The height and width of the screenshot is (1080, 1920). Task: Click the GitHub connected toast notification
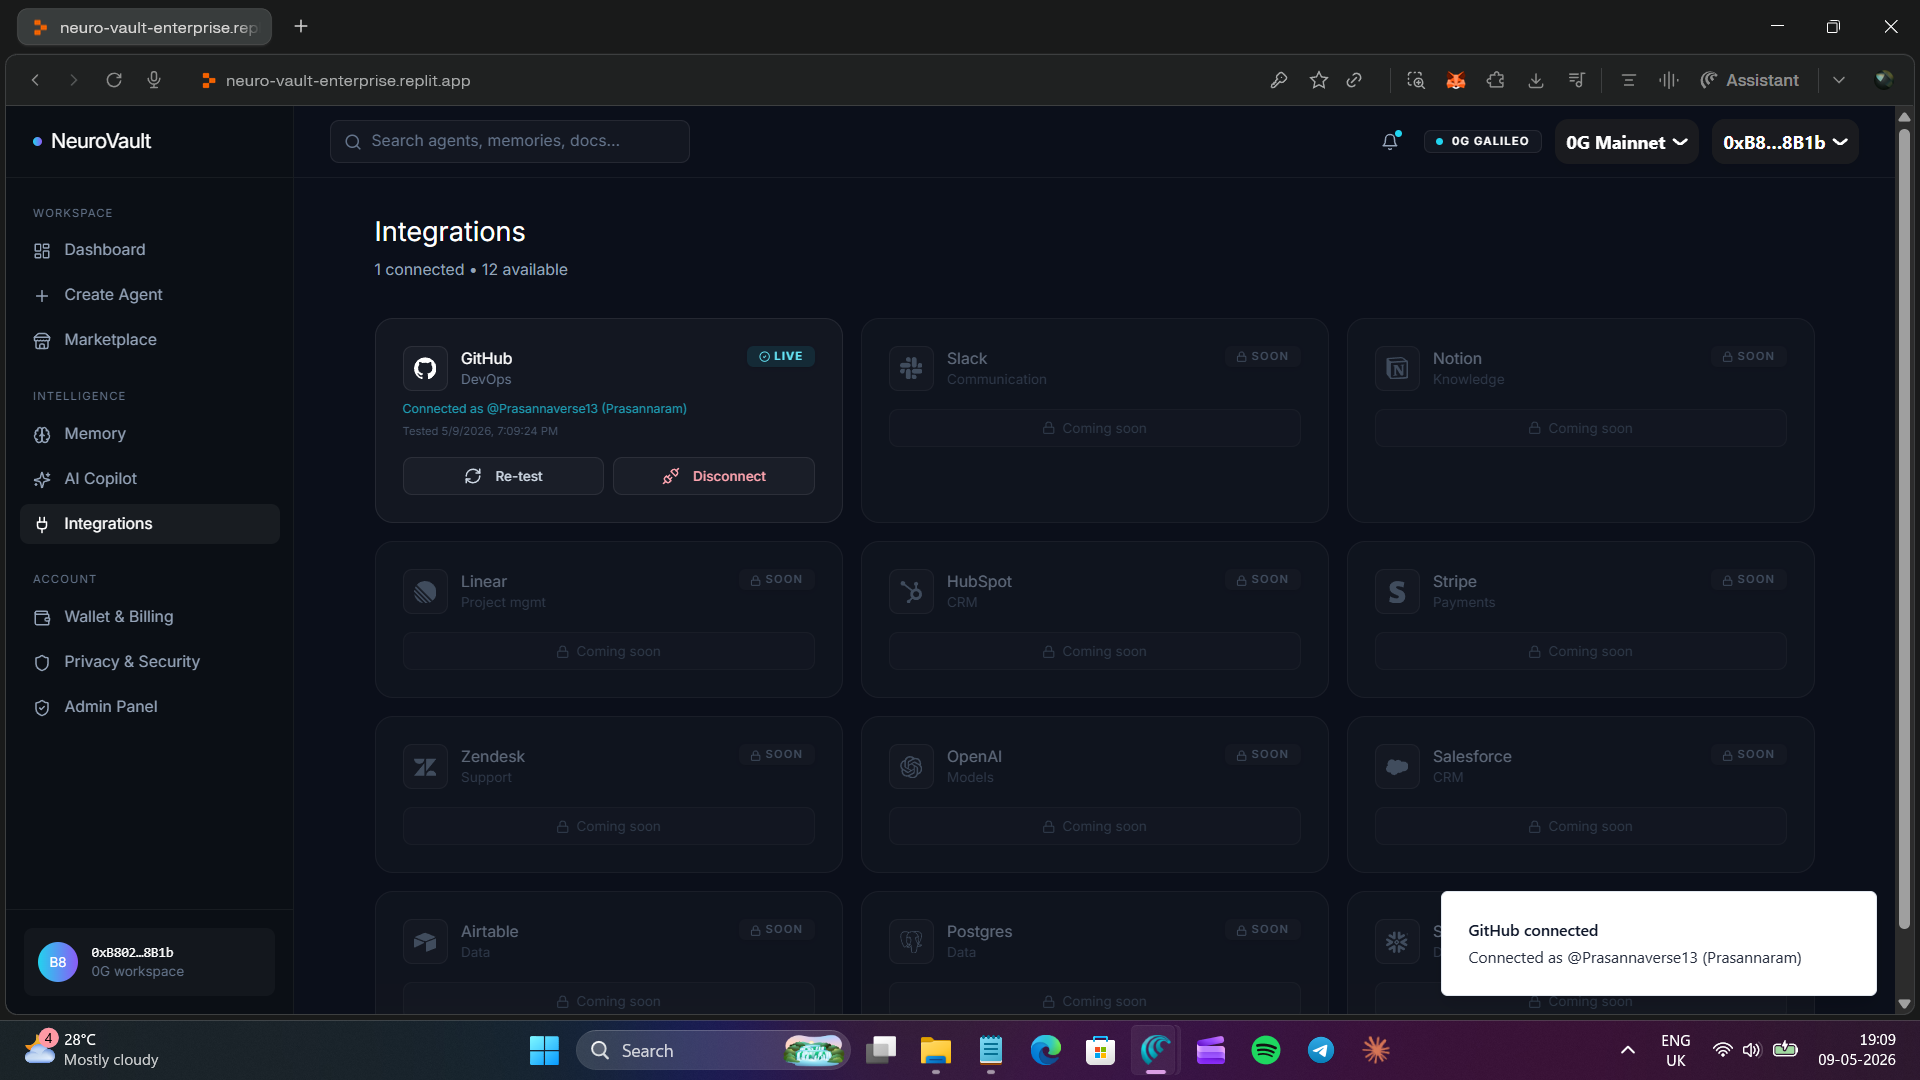[1659, 943]
